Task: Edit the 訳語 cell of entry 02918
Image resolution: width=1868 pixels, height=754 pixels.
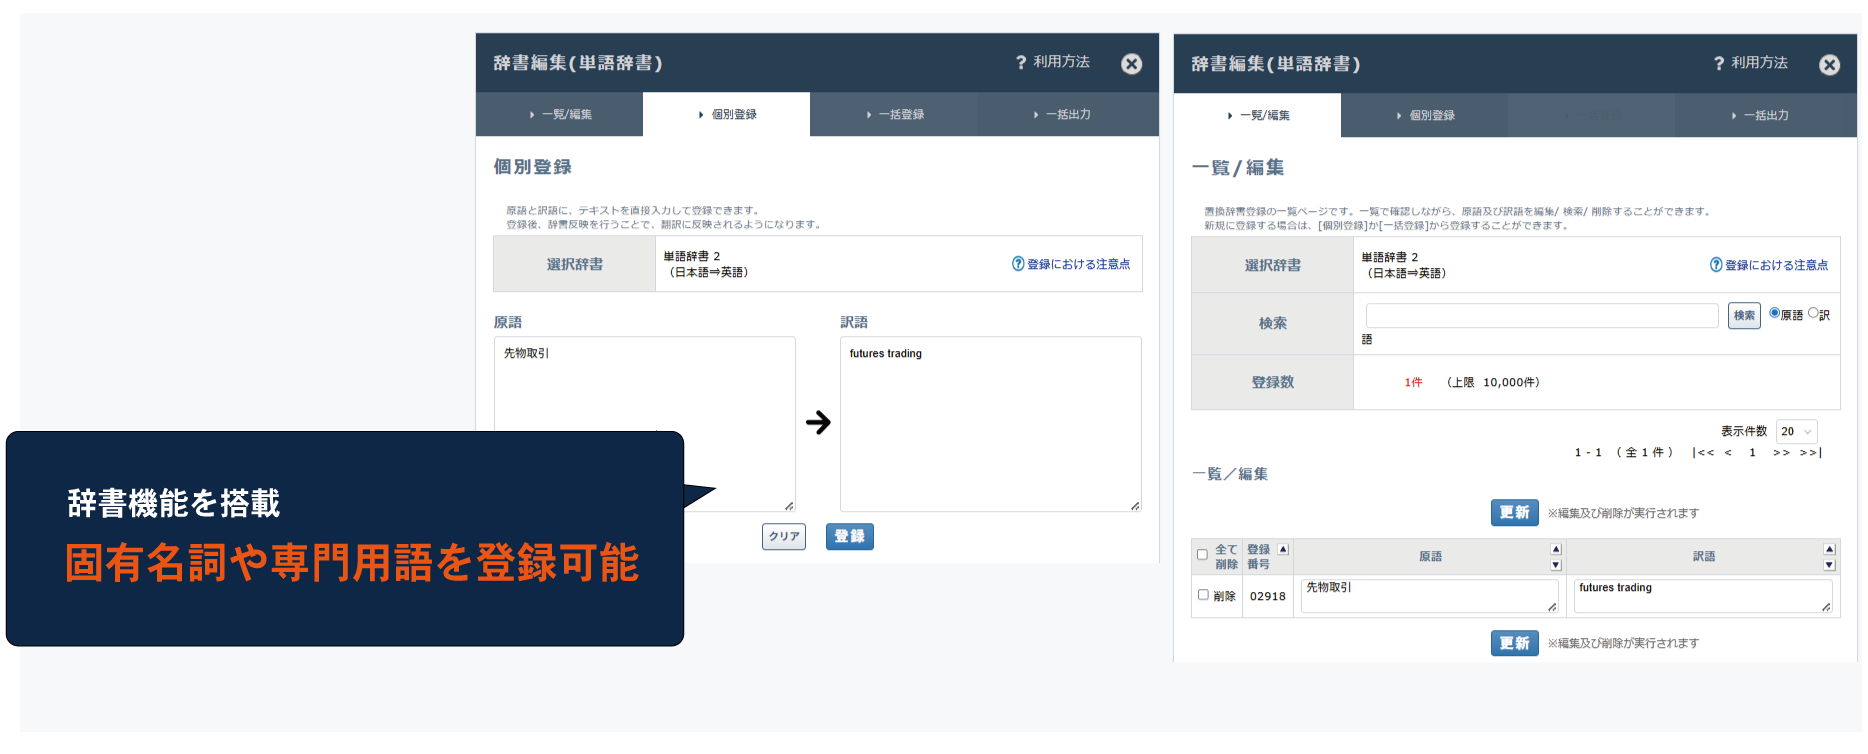Action: 1703,596
